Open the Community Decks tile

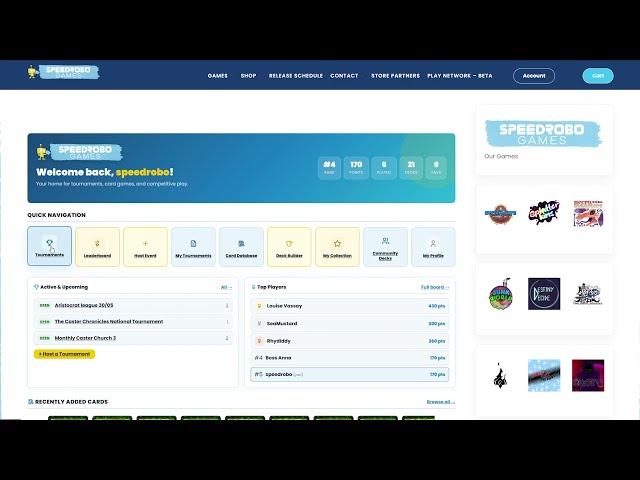point(385,247)
